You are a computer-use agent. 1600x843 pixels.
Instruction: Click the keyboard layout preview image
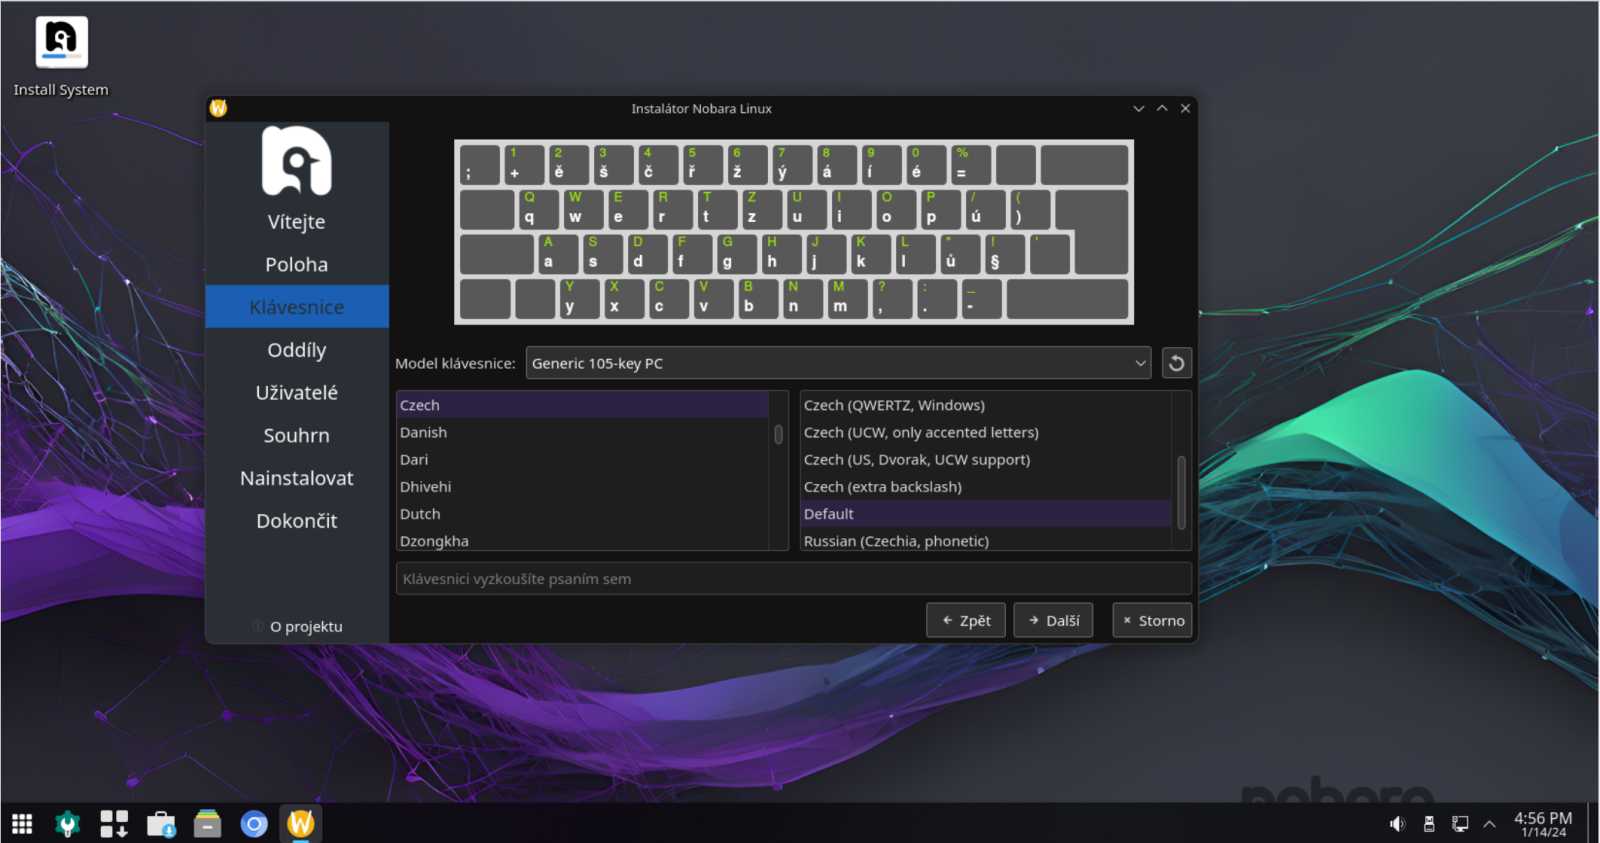click(x=794, y=232)
